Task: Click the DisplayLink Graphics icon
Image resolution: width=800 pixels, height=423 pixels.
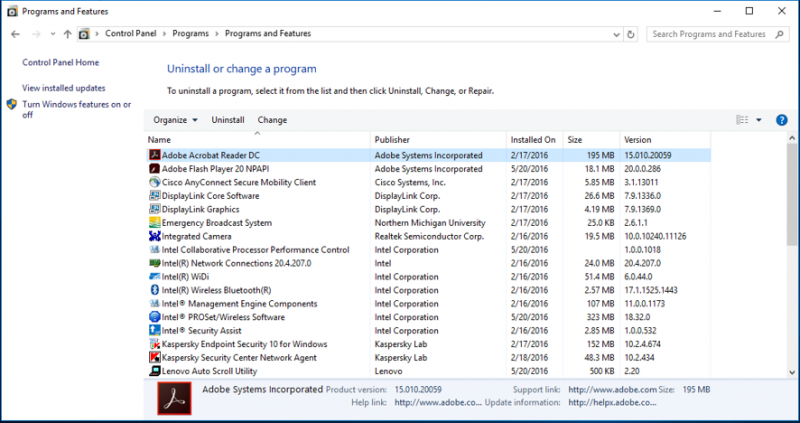Action: pos(155,209)
